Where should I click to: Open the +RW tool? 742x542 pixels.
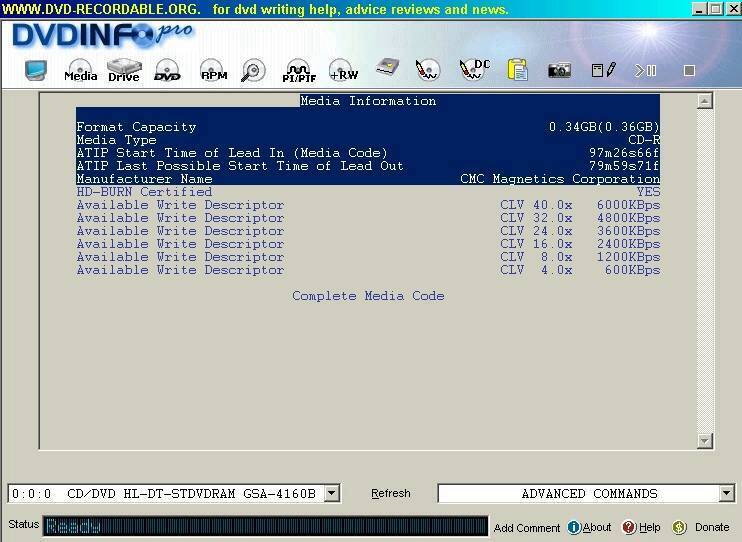click(344, 71)
